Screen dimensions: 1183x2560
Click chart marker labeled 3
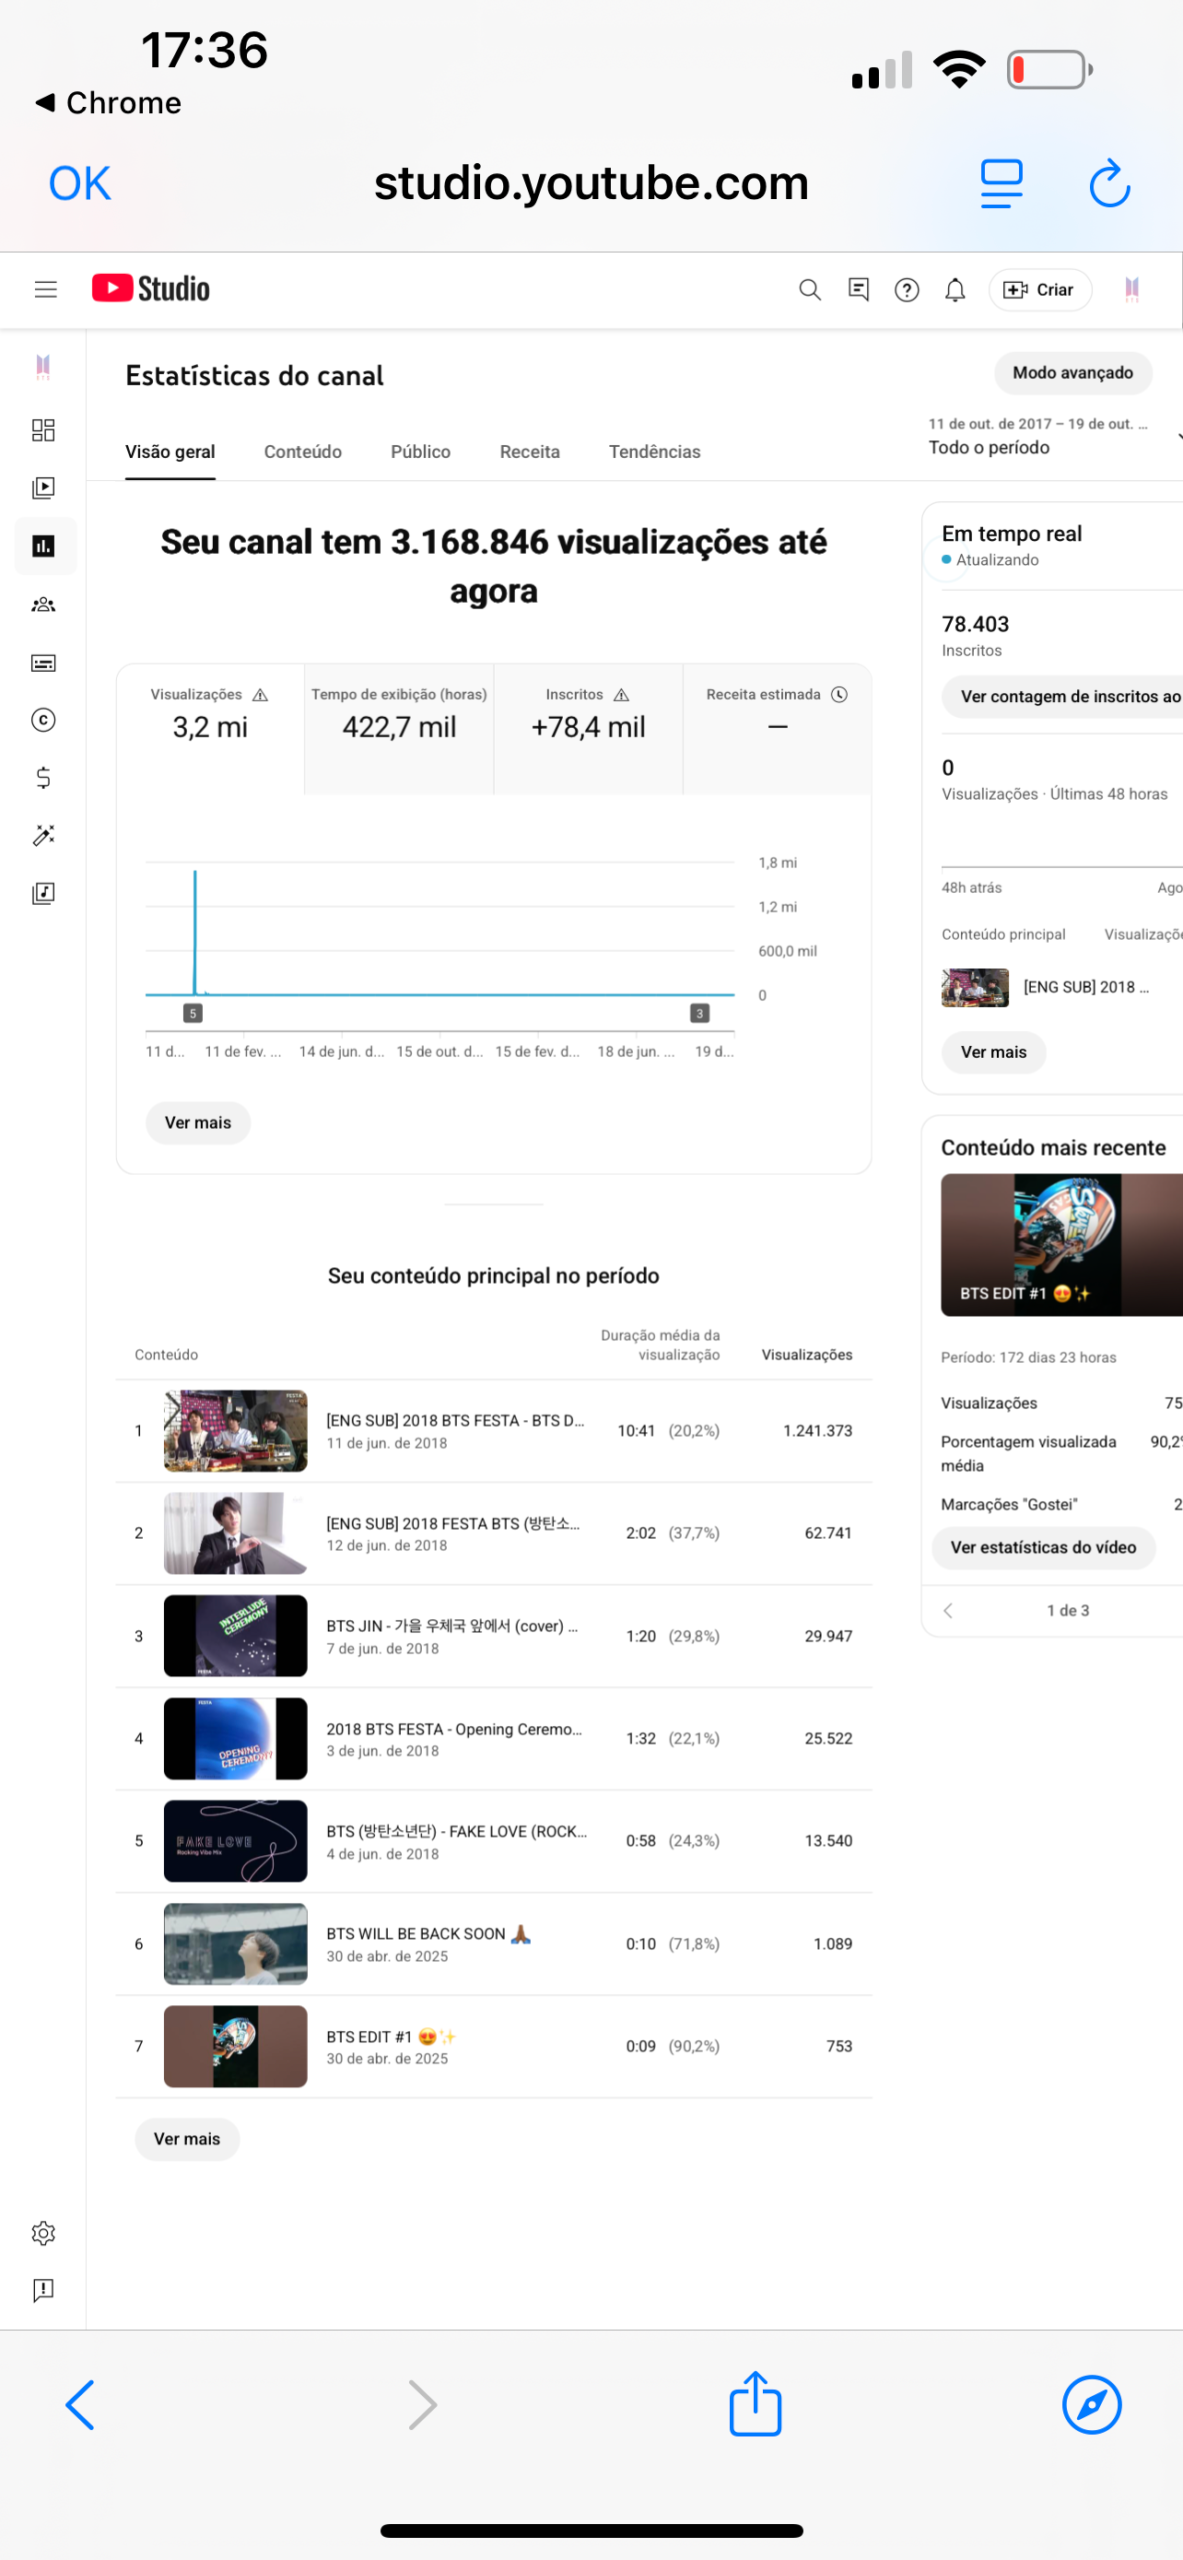click(699, 1013)
